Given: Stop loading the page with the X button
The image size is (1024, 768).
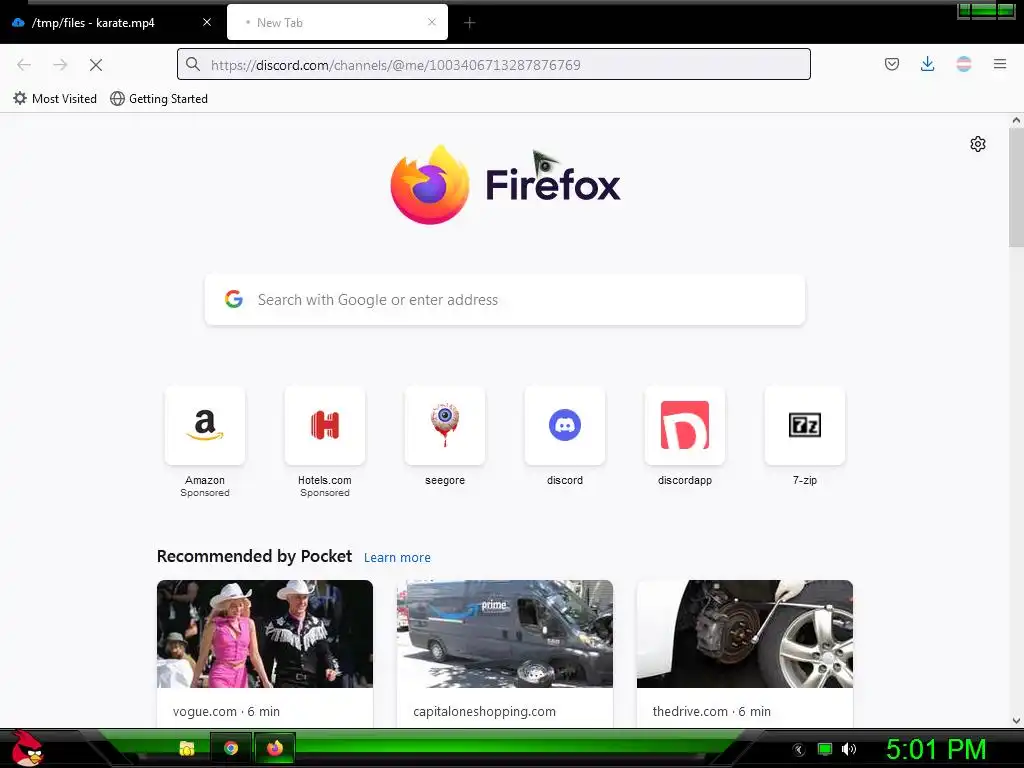Looking at the screenshot, I should 96,65.
